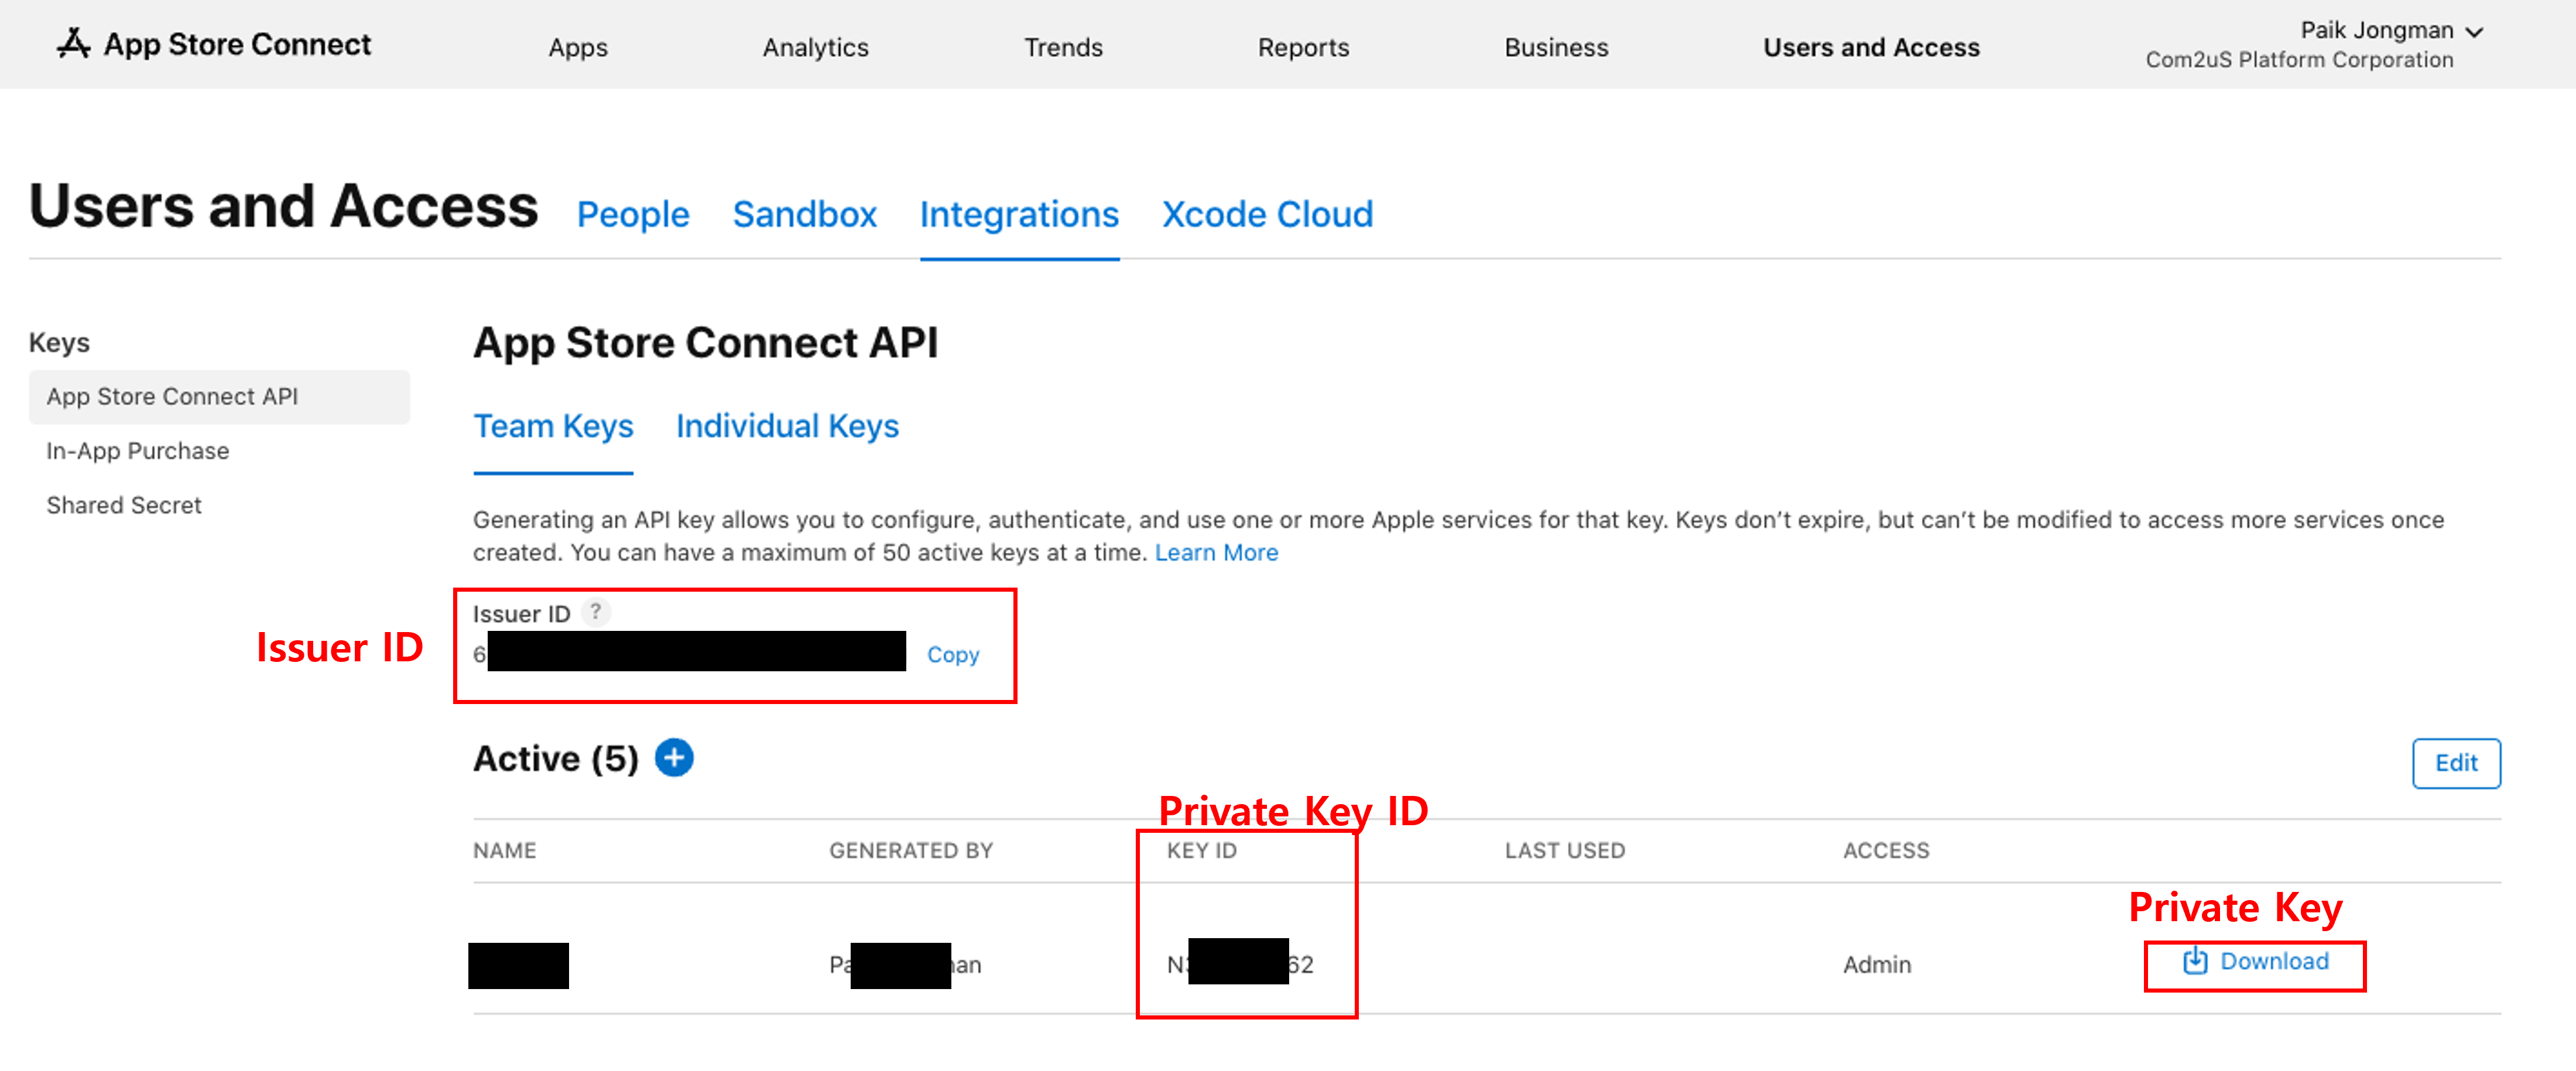Navigate to Reports

(1302, 47)
